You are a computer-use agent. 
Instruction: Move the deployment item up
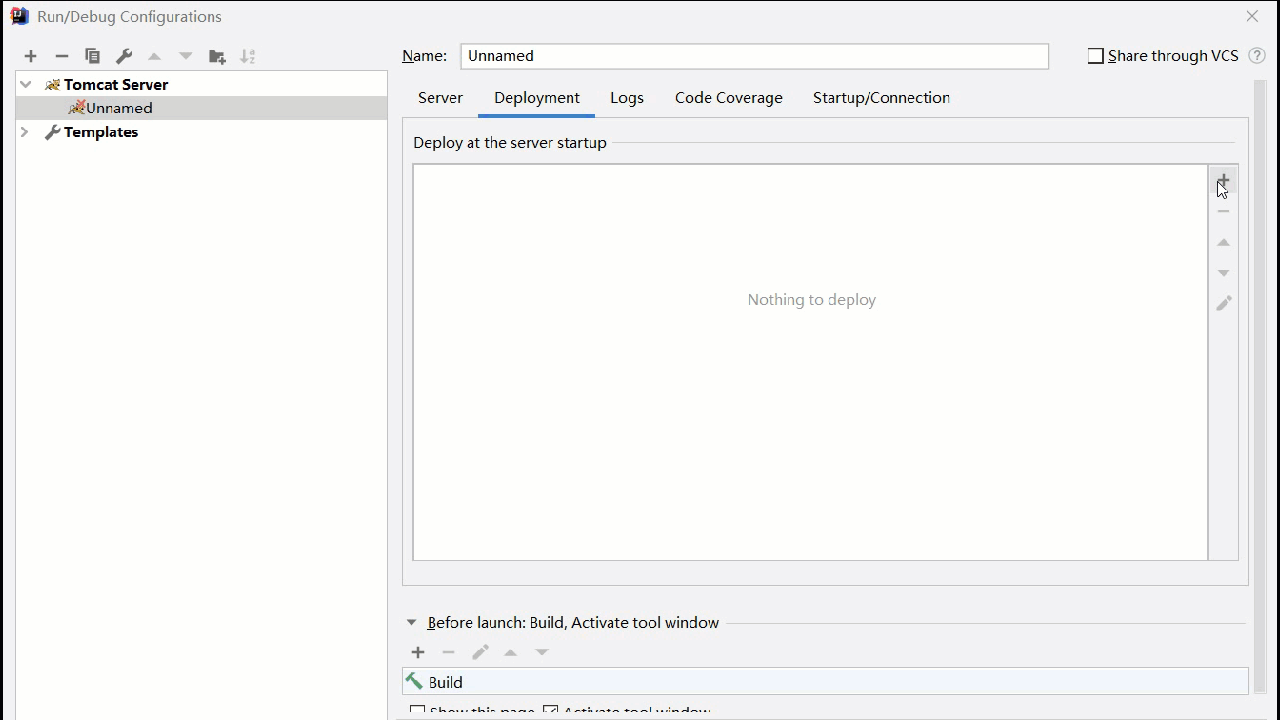coord(1223,242)
